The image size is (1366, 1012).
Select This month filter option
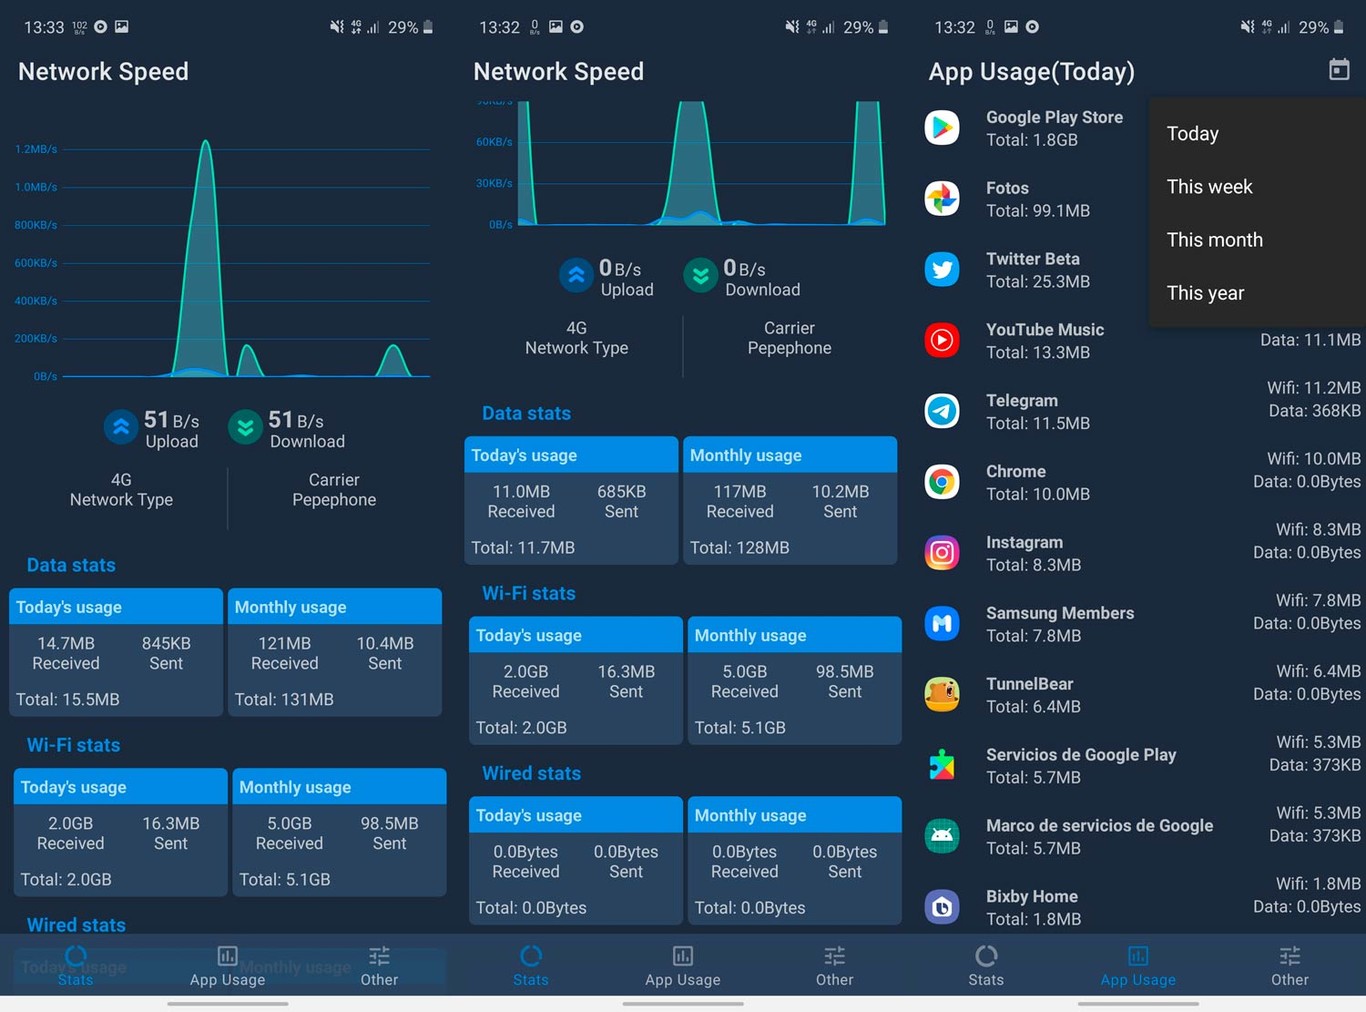pyautogui.click(x=1214, y=239)
